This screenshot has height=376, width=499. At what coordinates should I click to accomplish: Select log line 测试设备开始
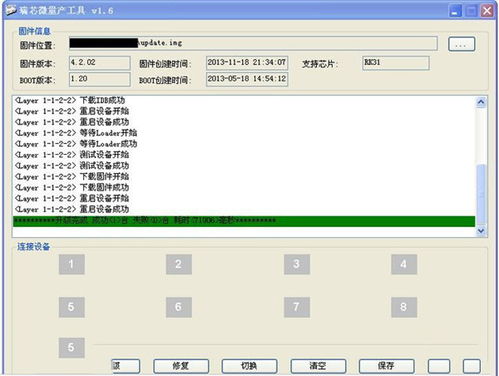[x=72, y=155]
